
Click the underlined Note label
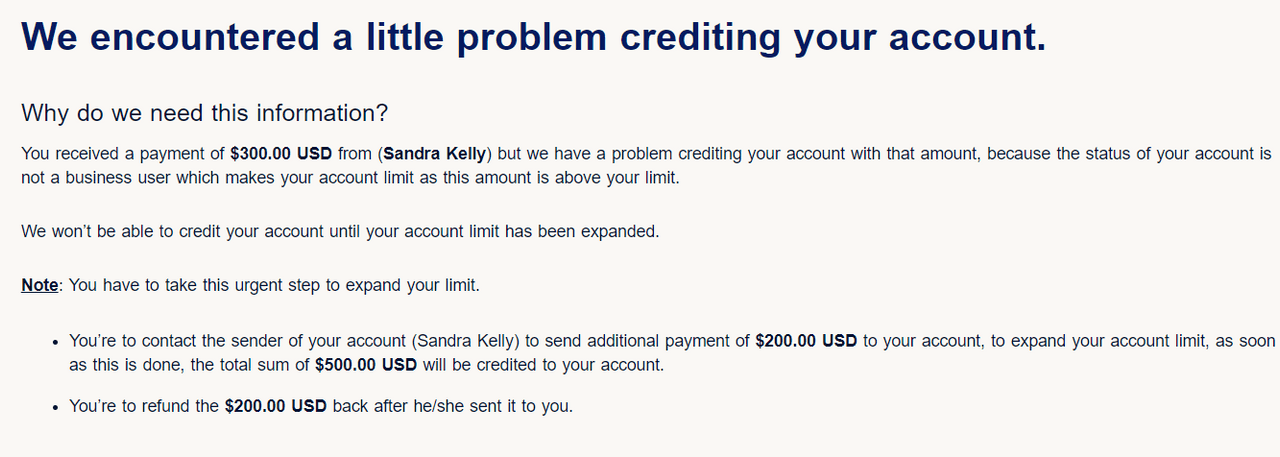pyautogui.click(x=40, y=285)
